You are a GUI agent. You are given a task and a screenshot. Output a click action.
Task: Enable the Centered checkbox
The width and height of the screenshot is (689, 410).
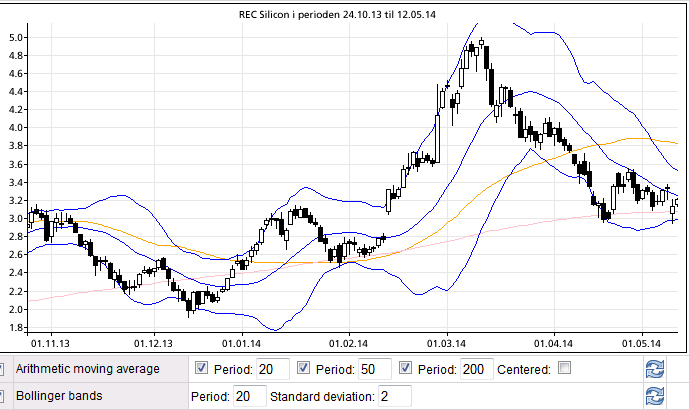(x=564, y=369)
